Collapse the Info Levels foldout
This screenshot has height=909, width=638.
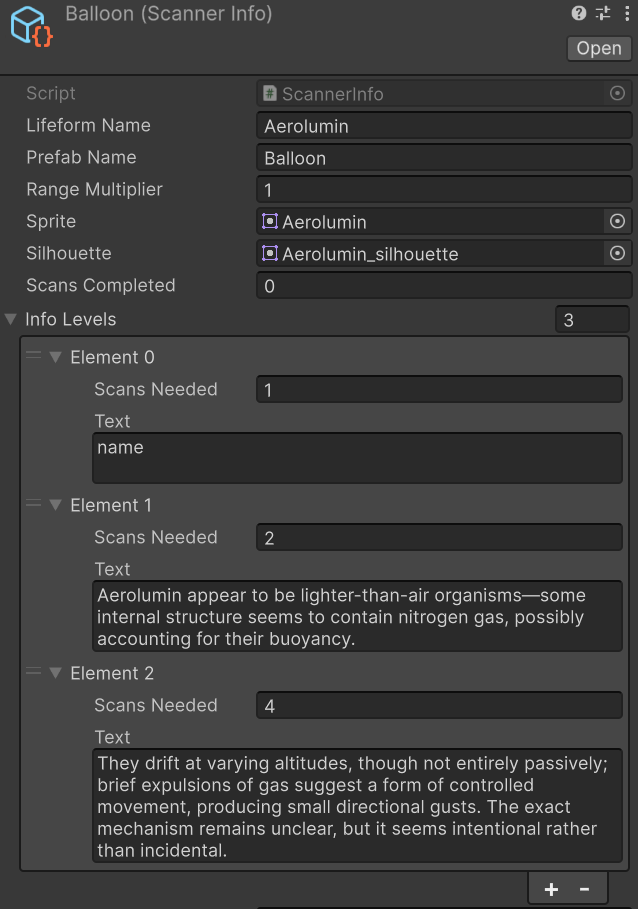click(10, 319)
